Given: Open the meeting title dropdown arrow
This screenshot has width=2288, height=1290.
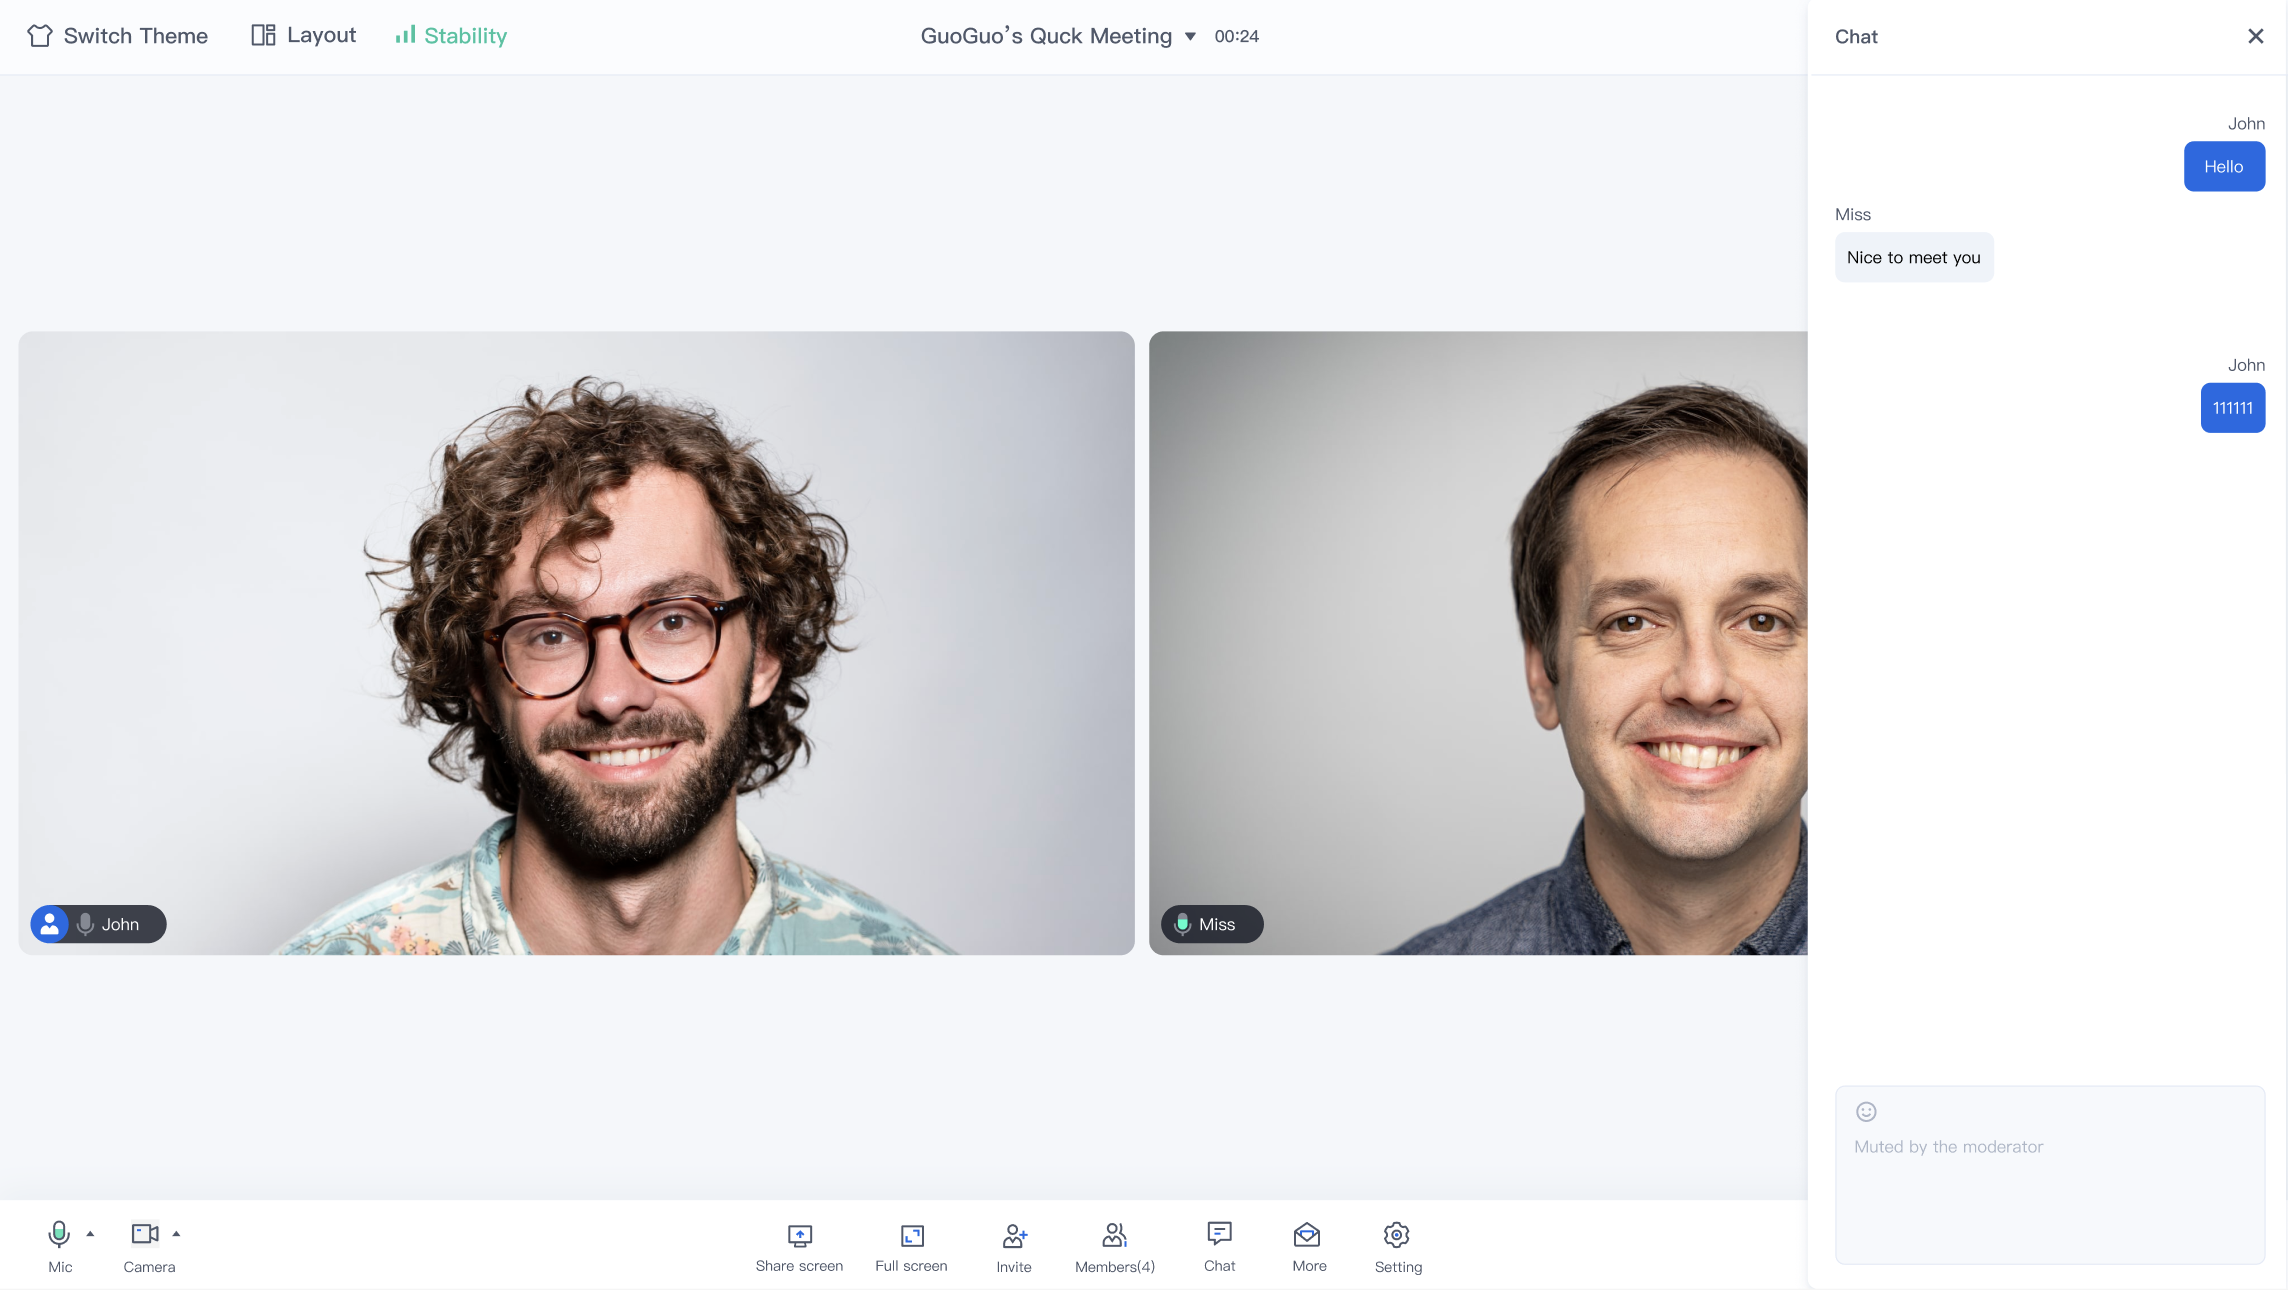Looking at the screenshot, I should click(1190, 37).
